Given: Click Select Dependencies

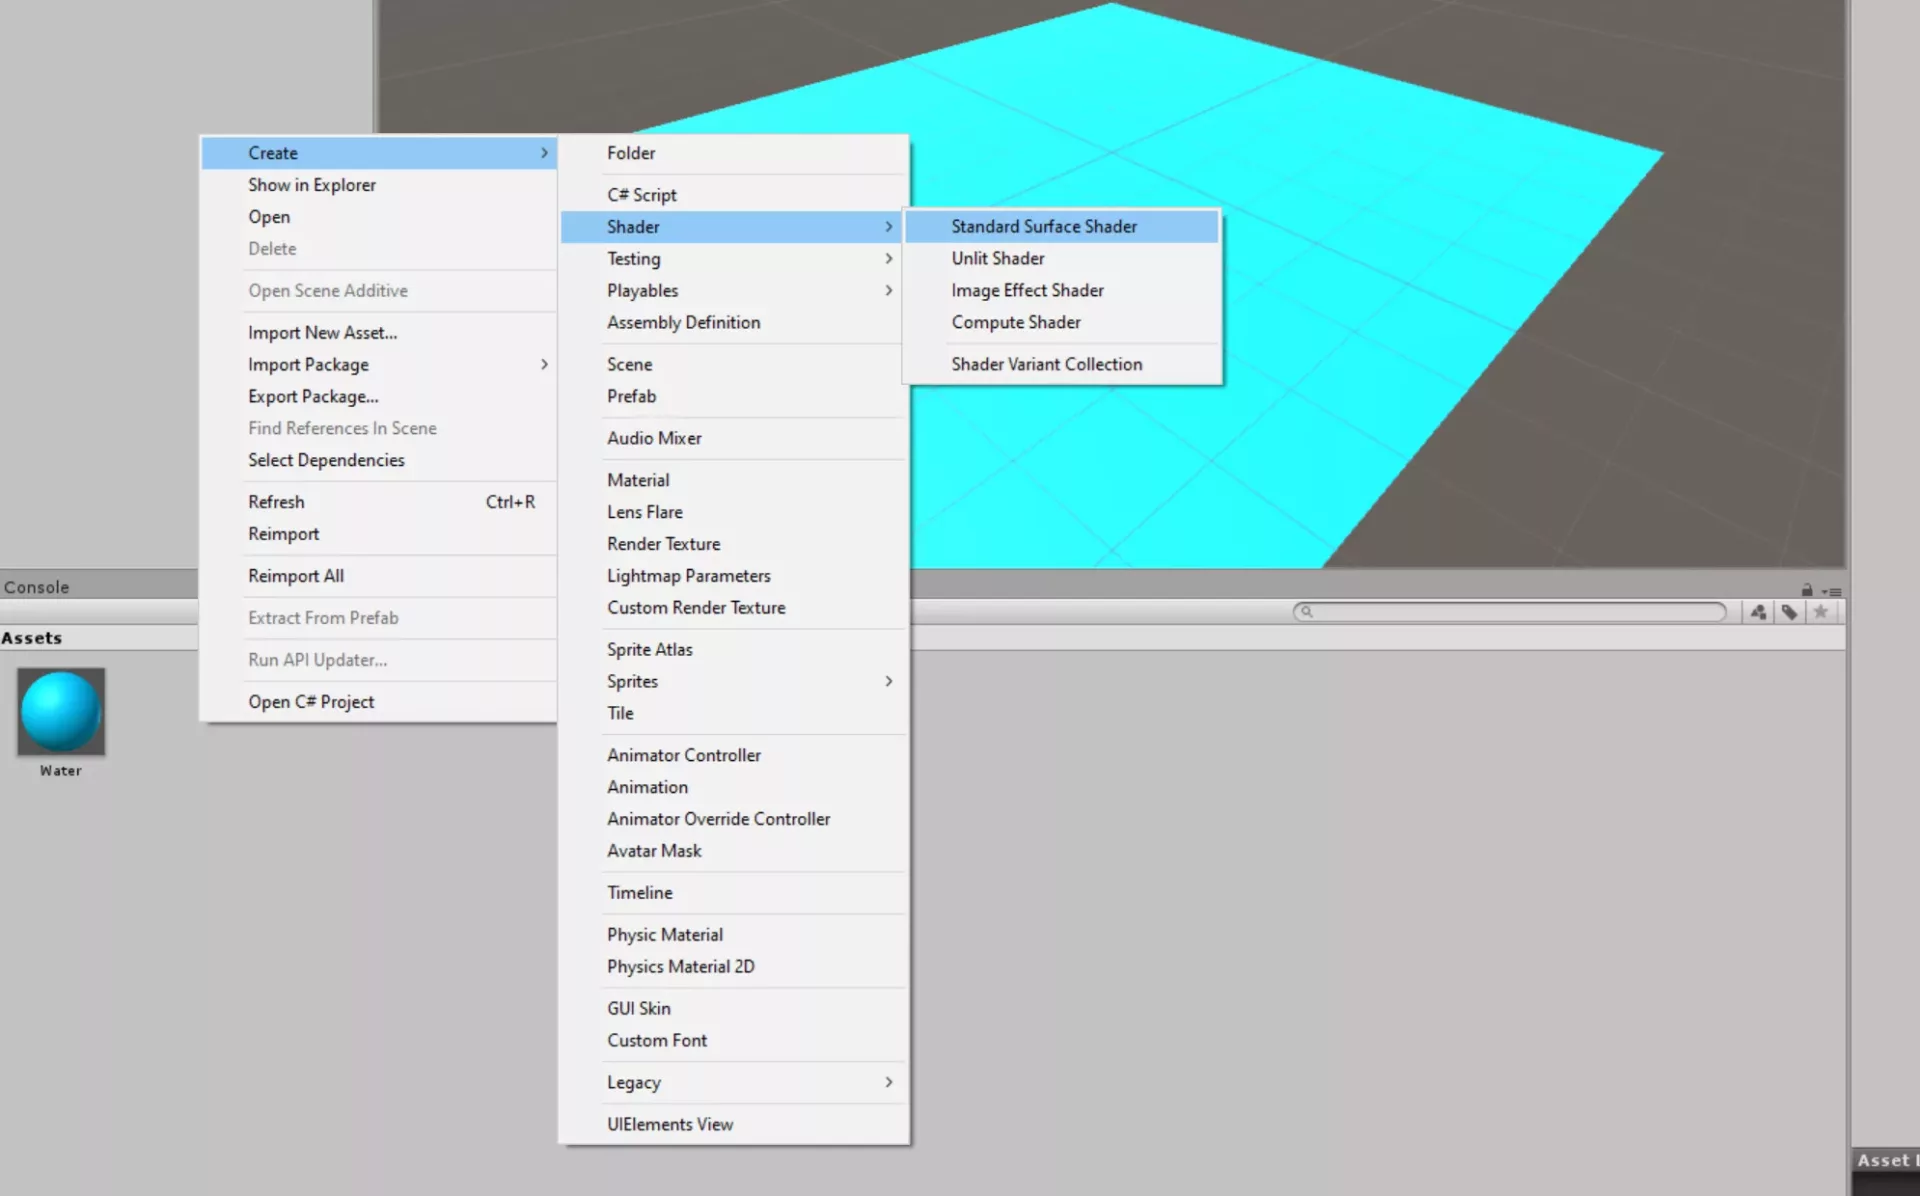Looking at the screenshot, I should point(379,460).
